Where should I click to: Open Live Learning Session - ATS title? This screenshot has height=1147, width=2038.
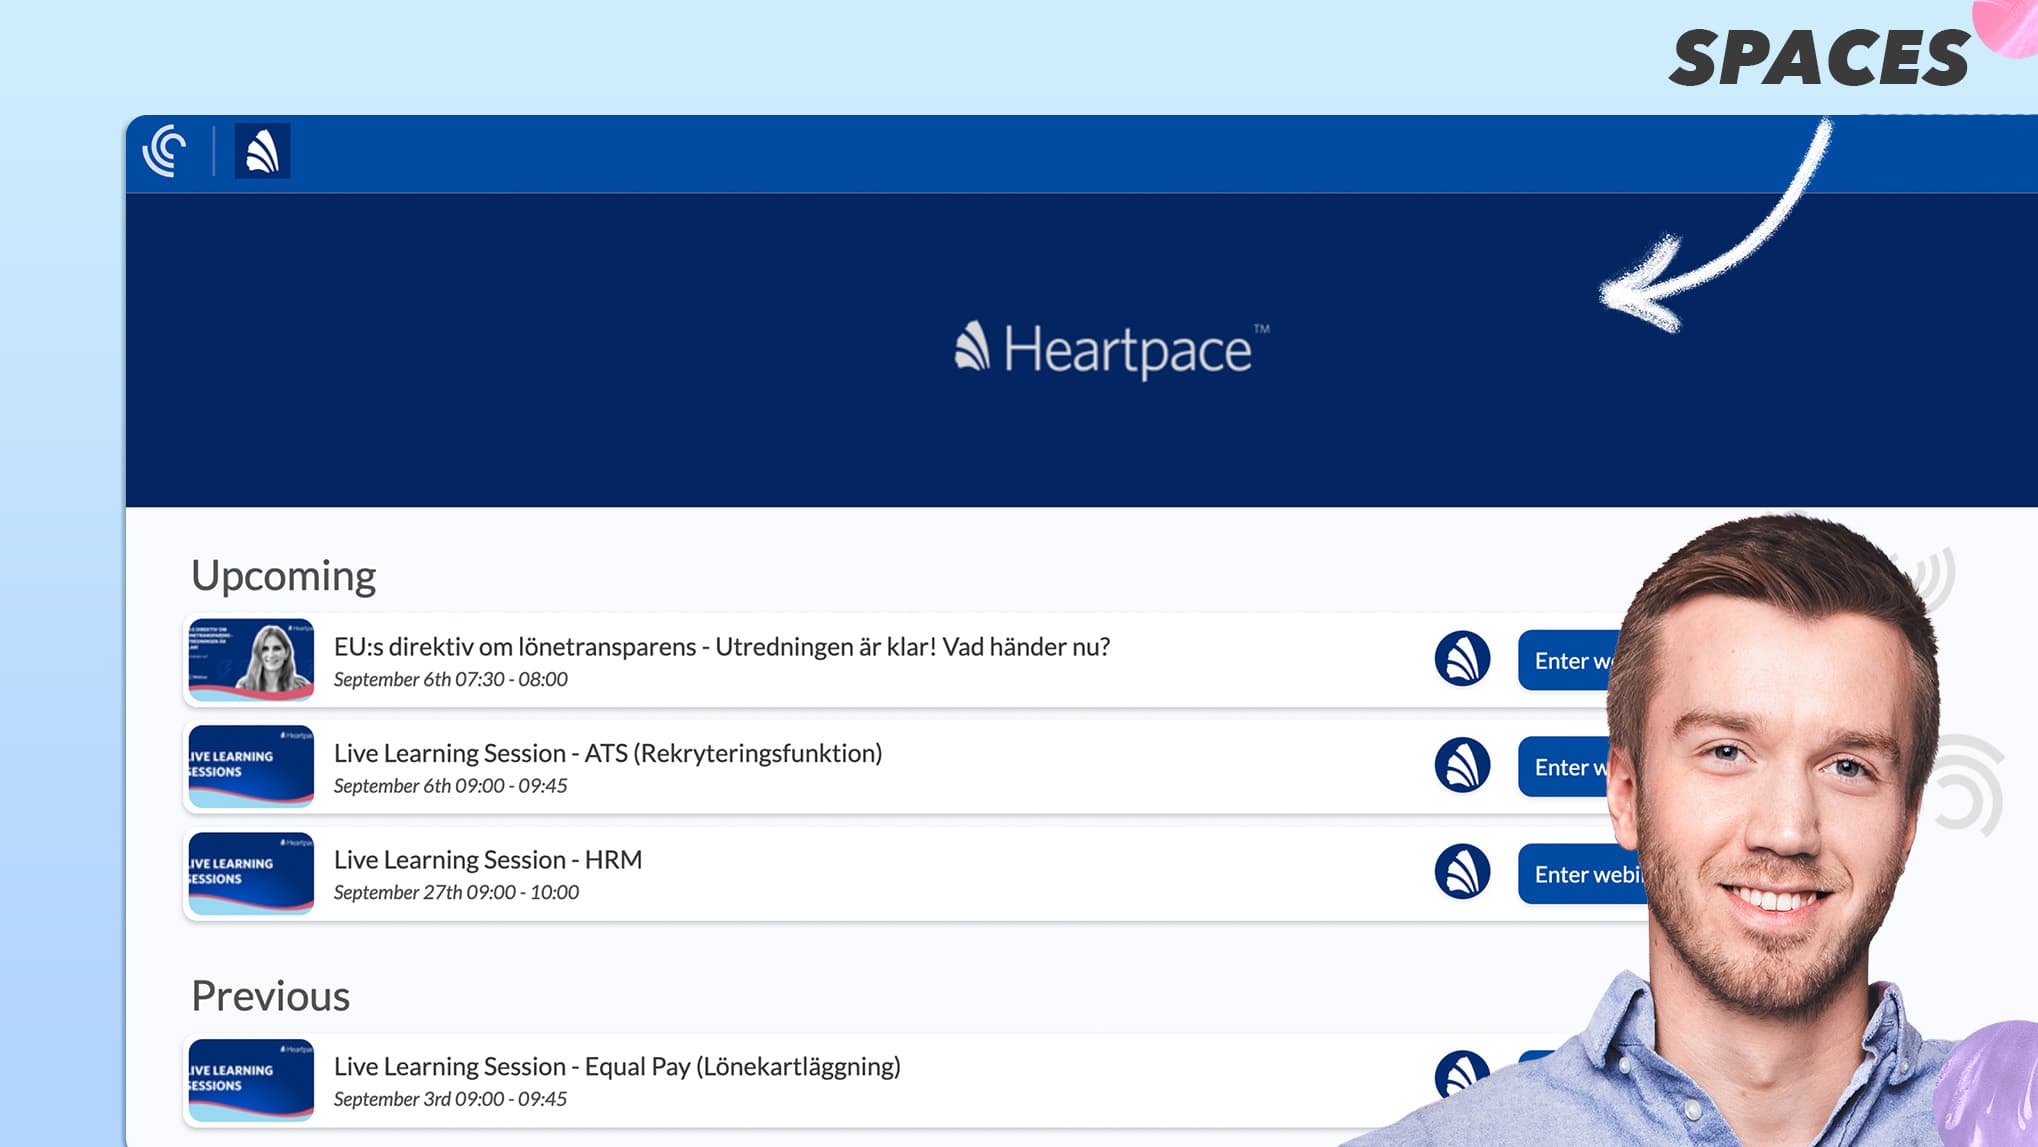[x=607, y=753]
